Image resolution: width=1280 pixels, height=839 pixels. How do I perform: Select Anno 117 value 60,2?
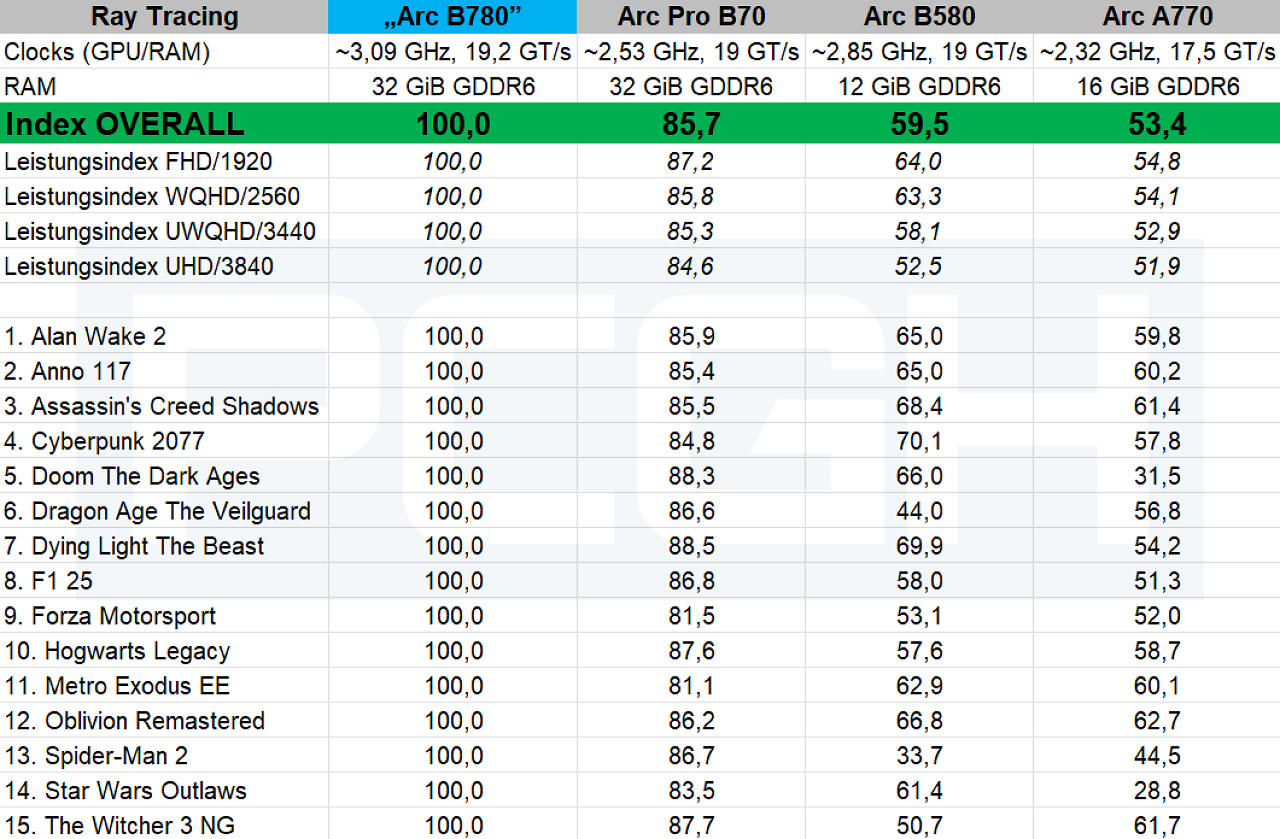1157,371
